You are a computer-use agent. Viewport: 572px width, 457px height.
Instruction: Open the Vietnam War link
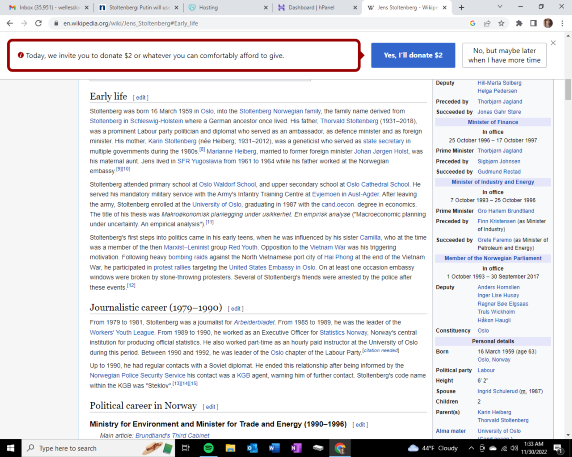pyautogui.click(x=328, y=248)
